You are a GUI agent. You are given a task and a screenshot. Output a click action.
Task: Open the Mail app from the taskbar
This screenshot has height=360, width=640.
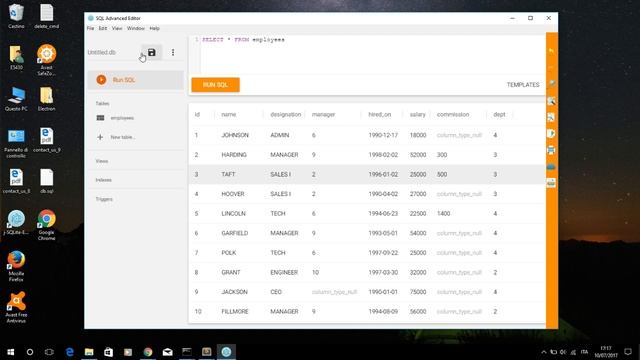tap(167, 352)
